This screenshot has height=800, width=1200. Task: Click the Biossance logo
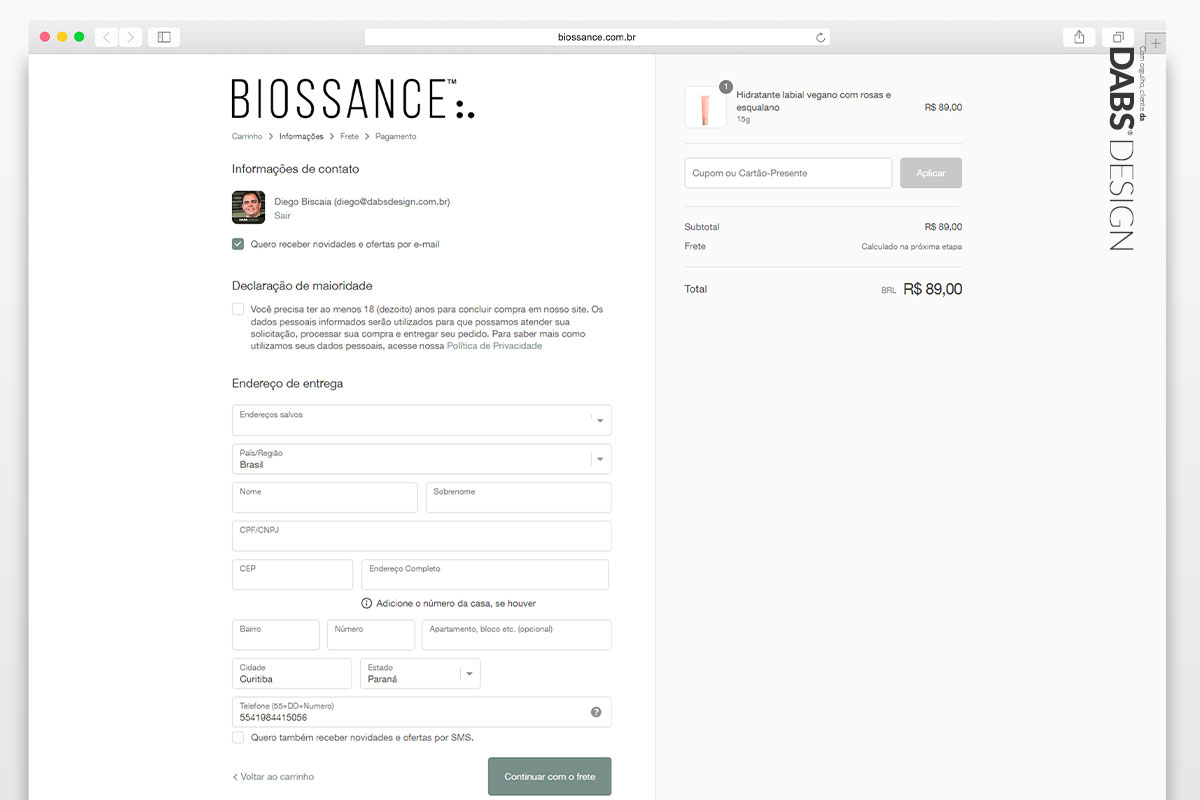pyautogui.click(x=353, y=99)
